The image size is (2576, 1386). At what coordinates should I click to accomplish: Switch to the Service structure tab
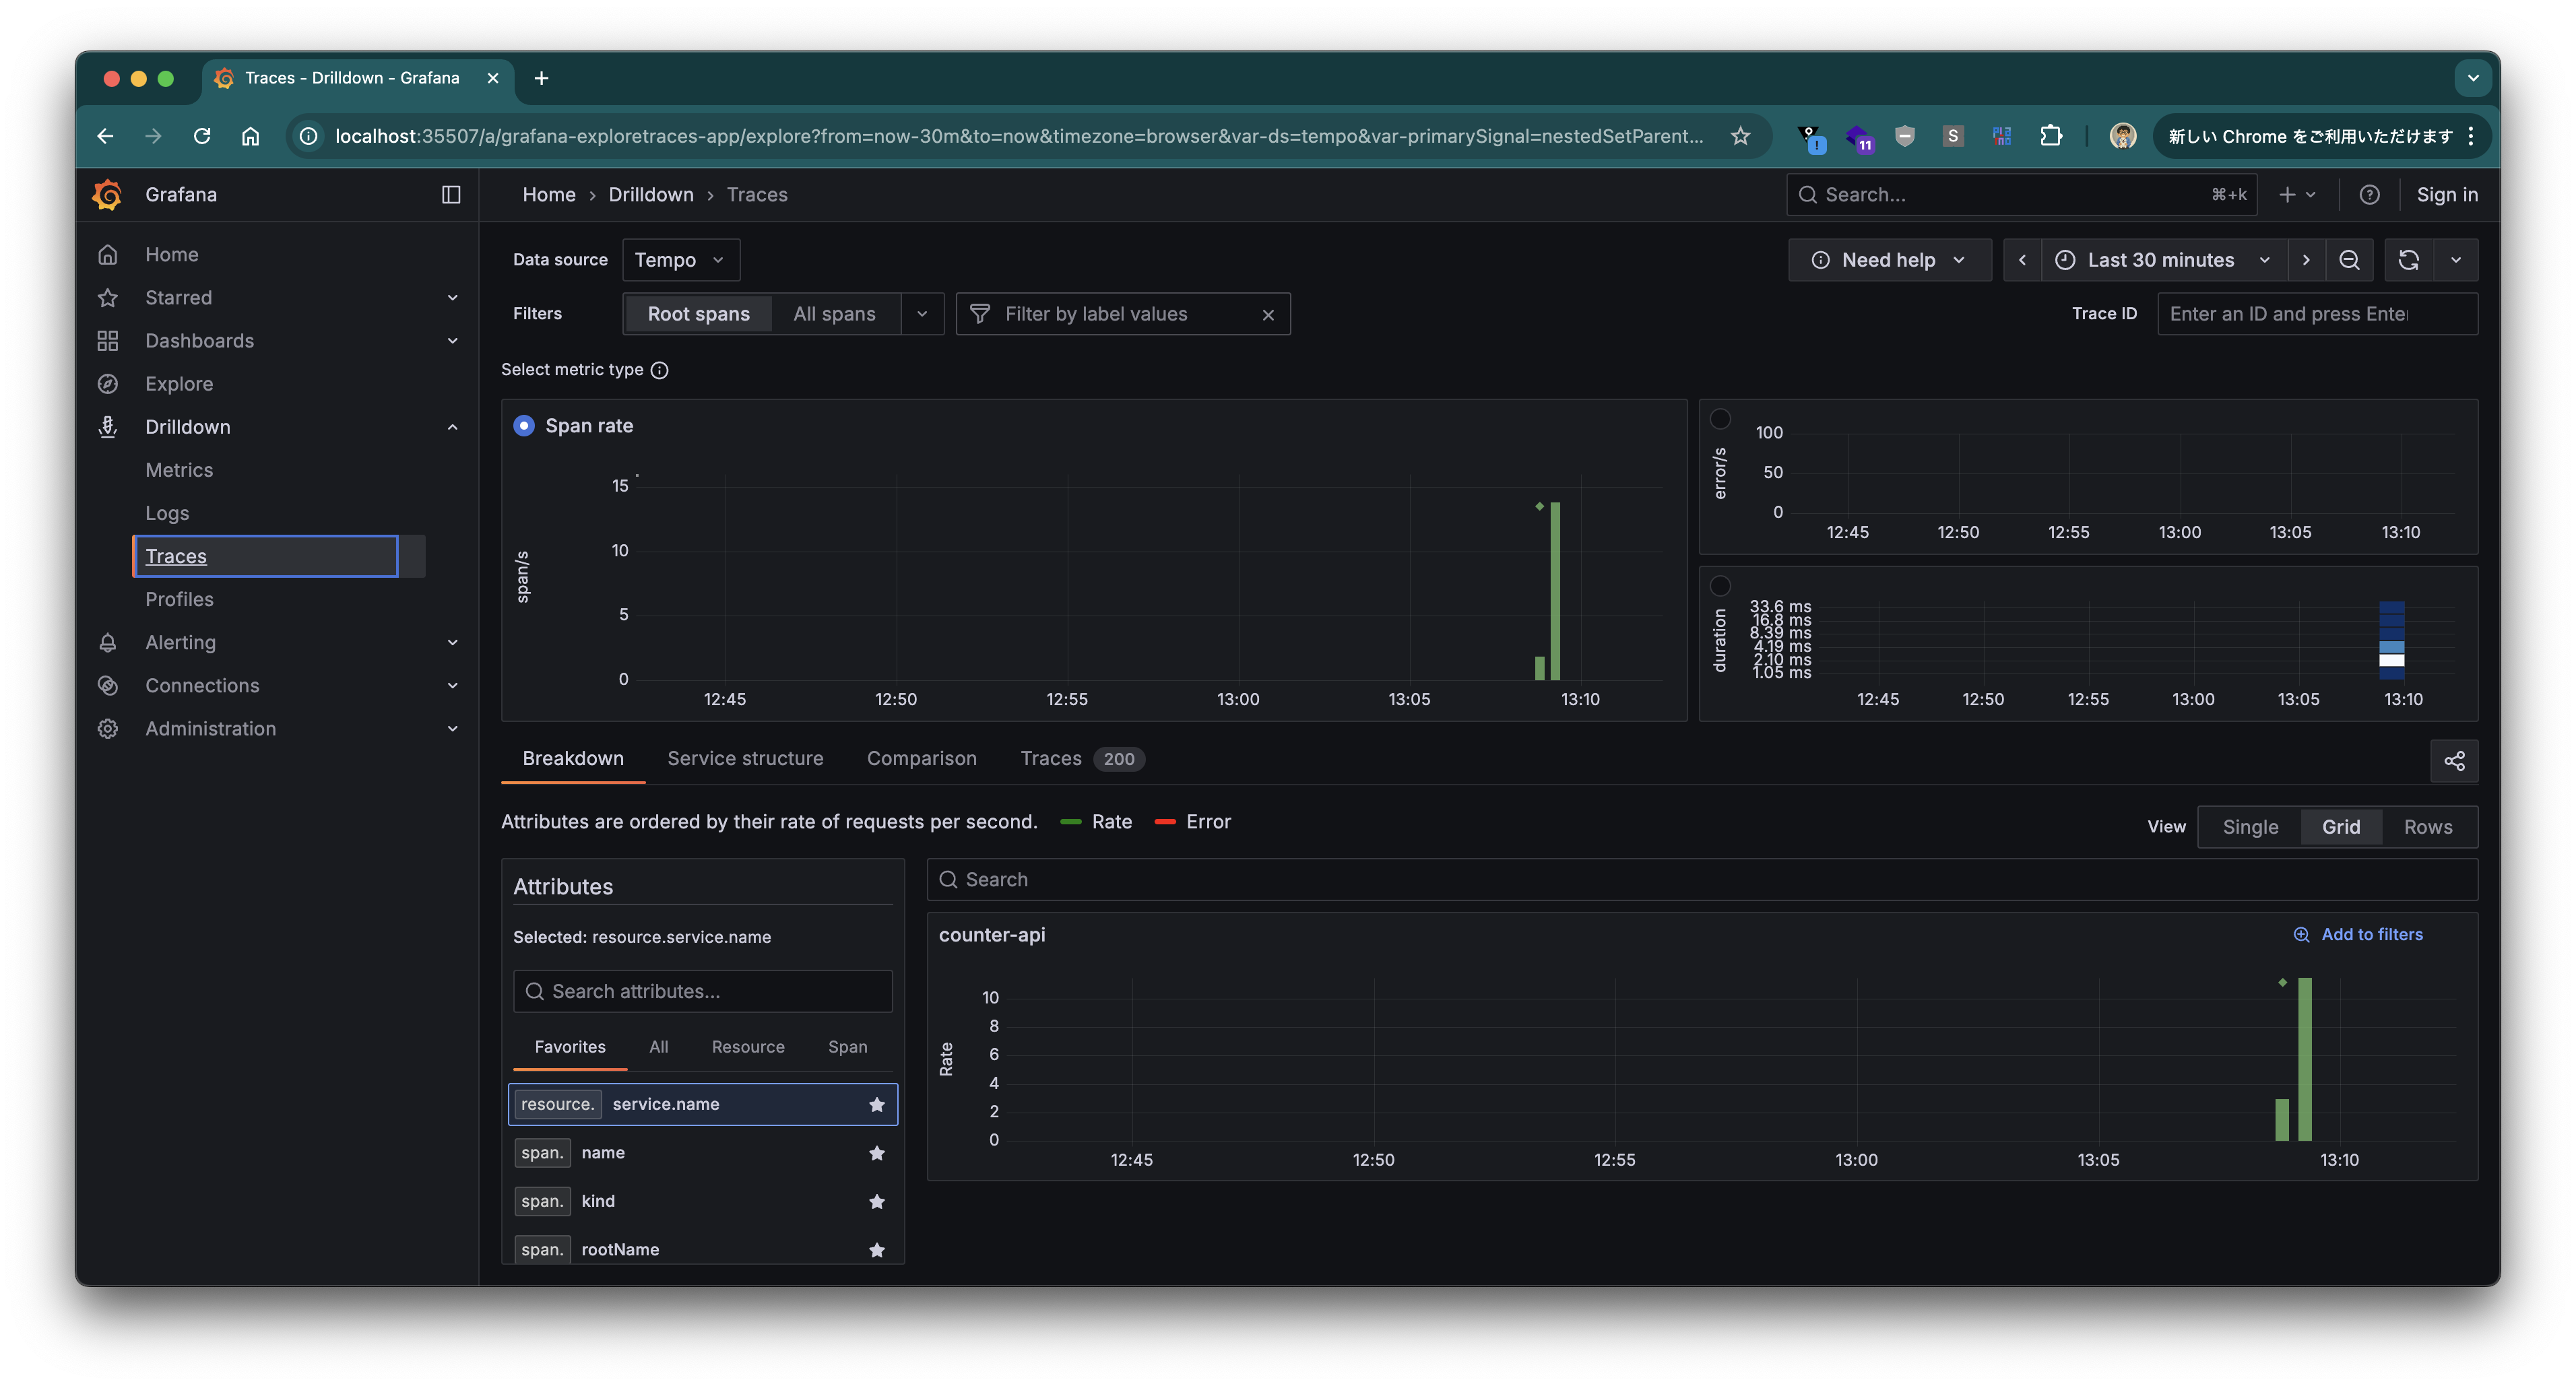pos(745,758)
